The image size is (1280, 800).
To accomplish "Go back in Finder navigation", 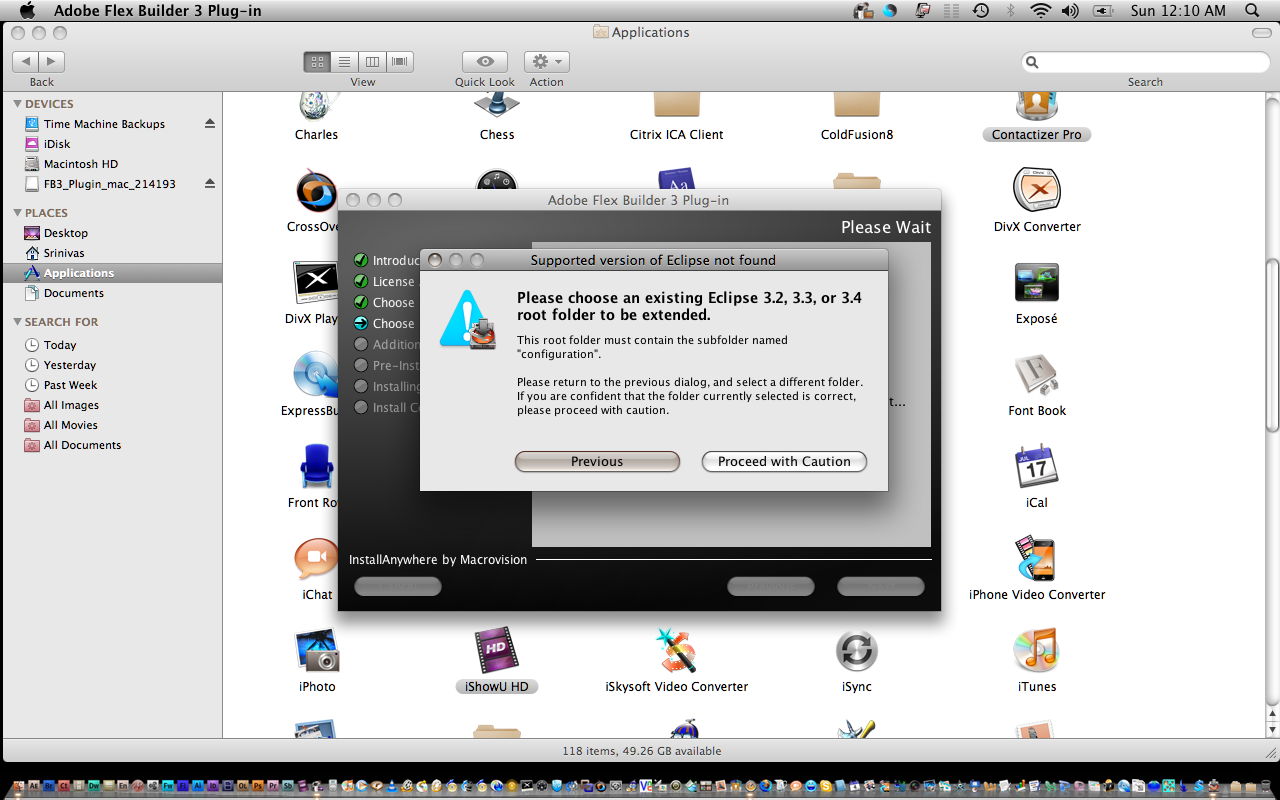I will pos(27,62).
